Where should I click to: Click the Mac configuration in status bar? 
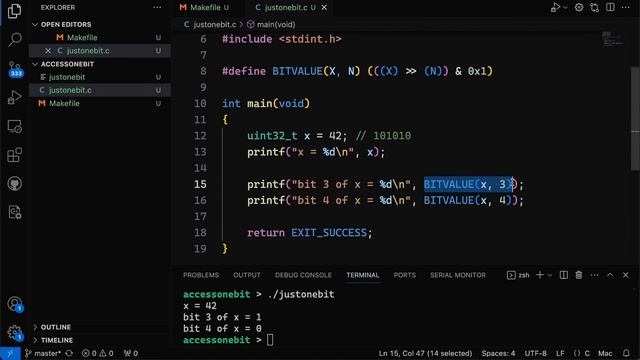[x=605, y=353]
